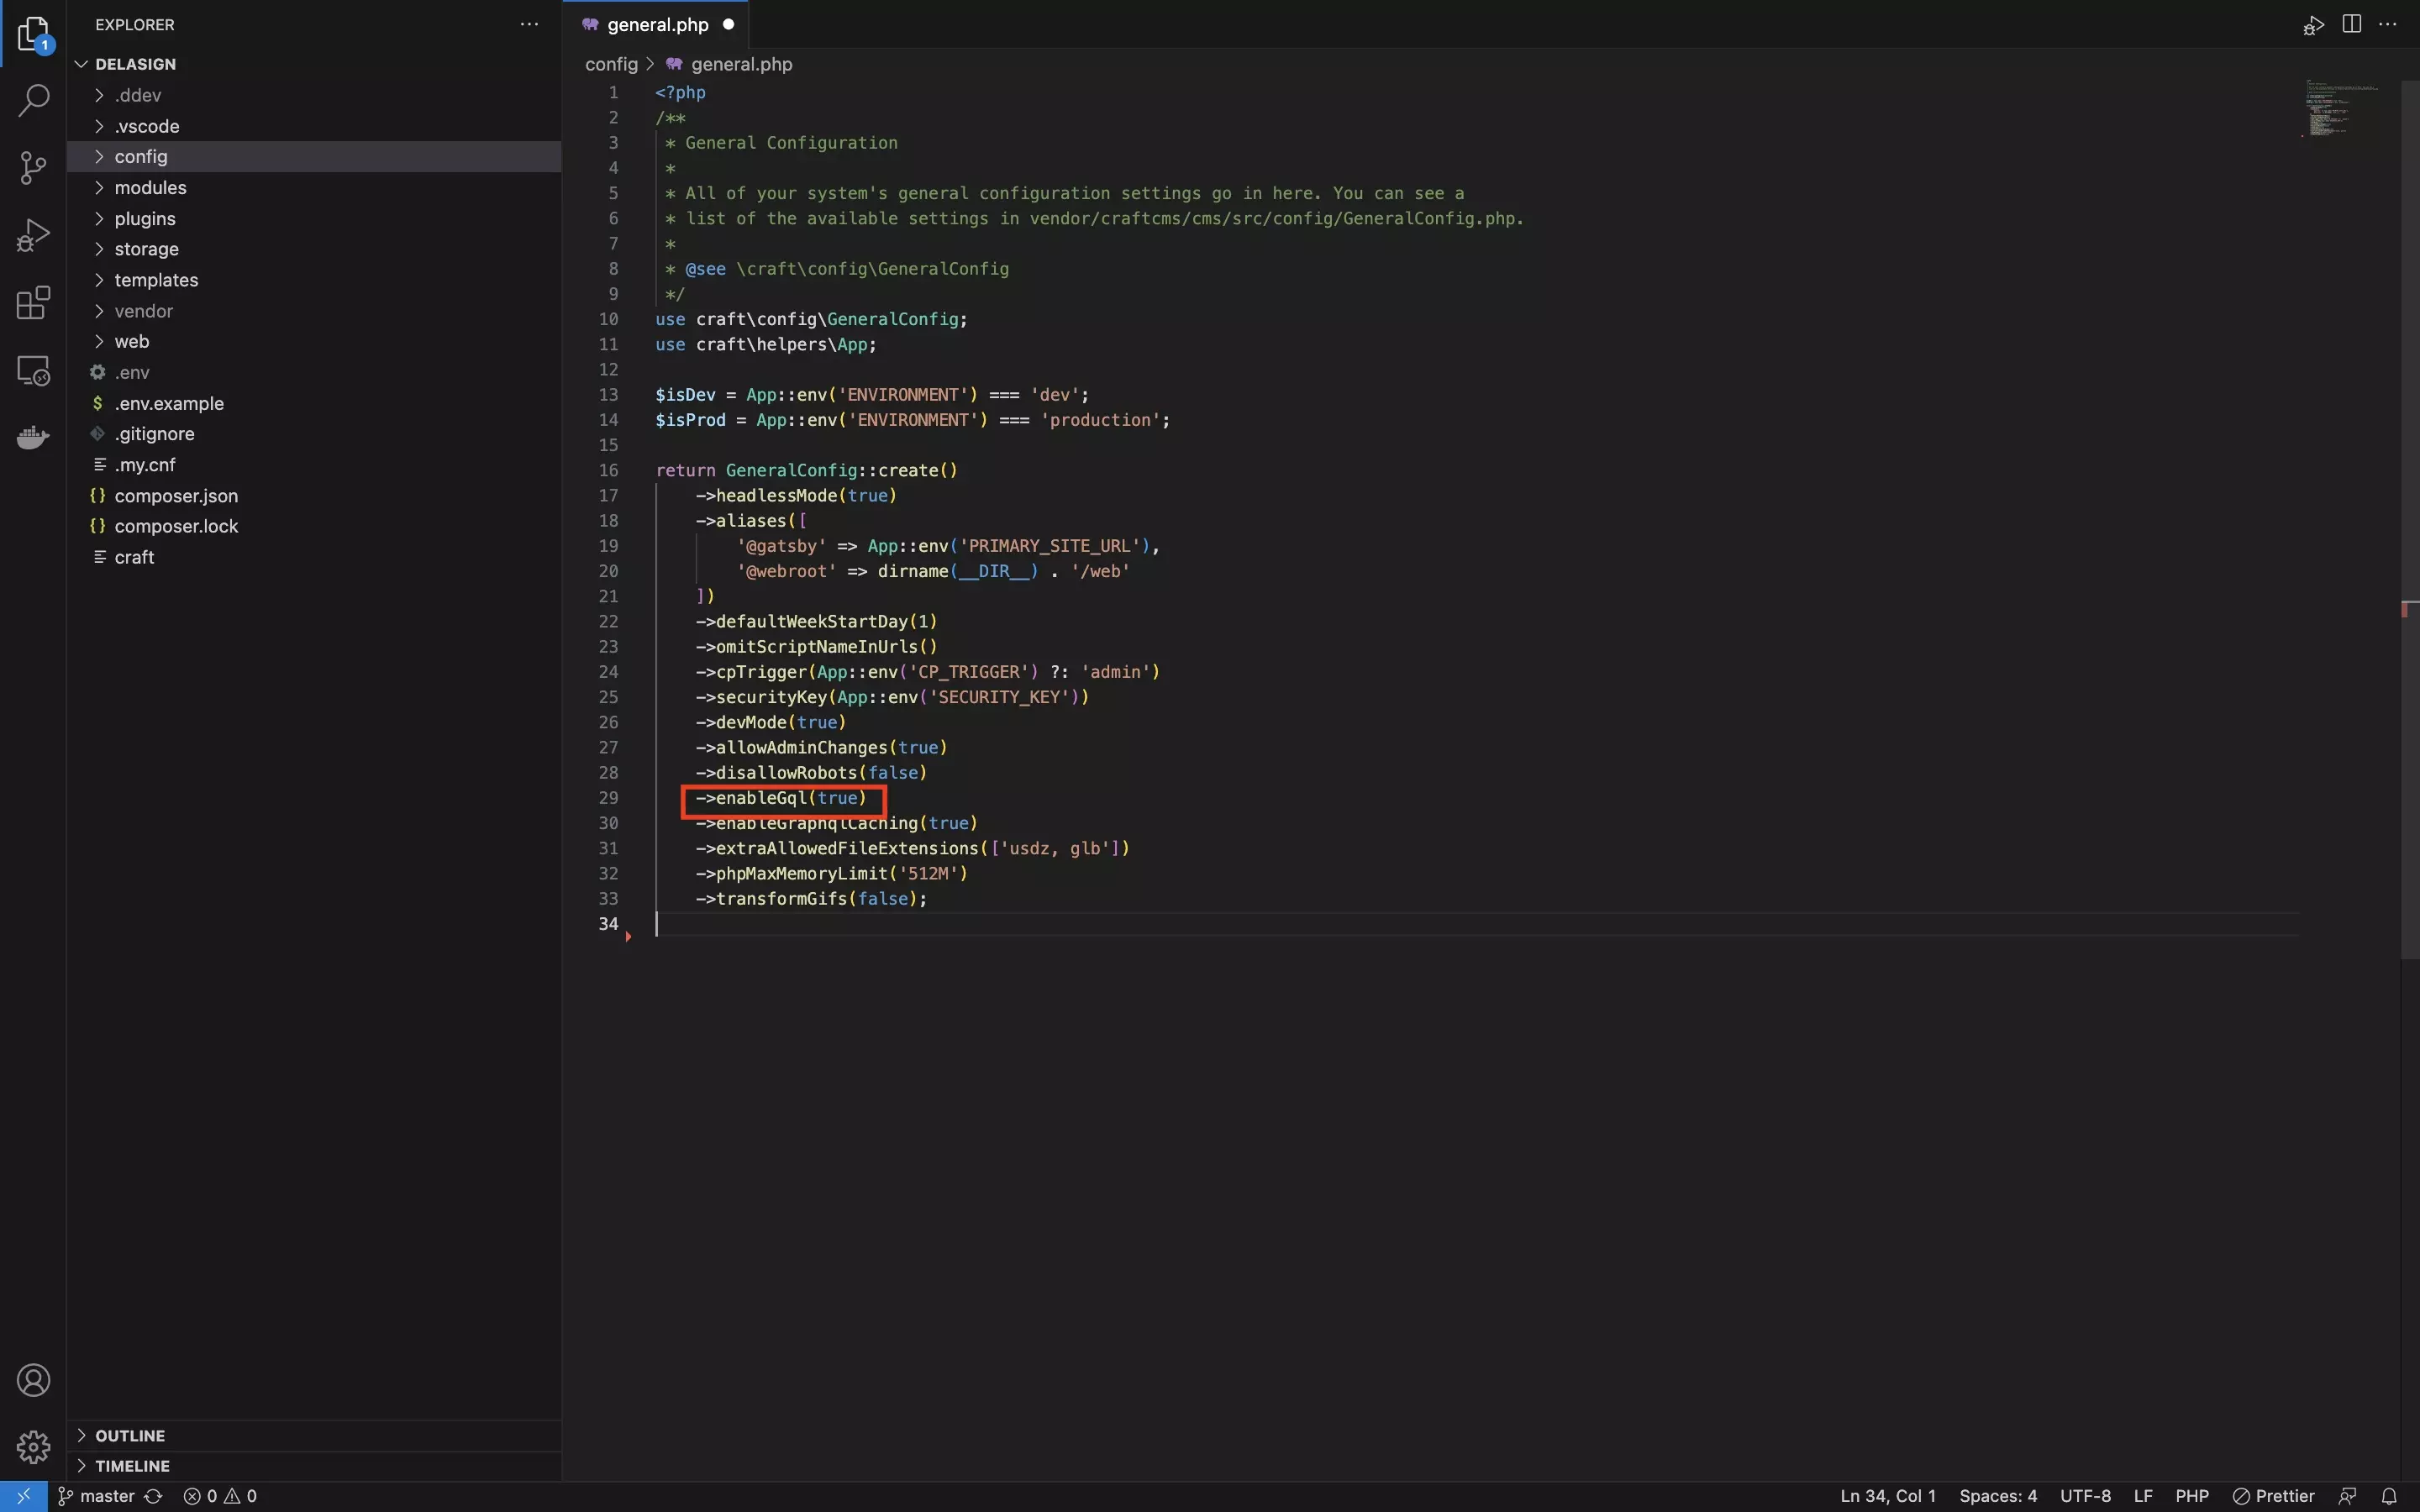
Task: Click phpMaxMemoryLimit('512M') on line 32
Action: point(832,873)
